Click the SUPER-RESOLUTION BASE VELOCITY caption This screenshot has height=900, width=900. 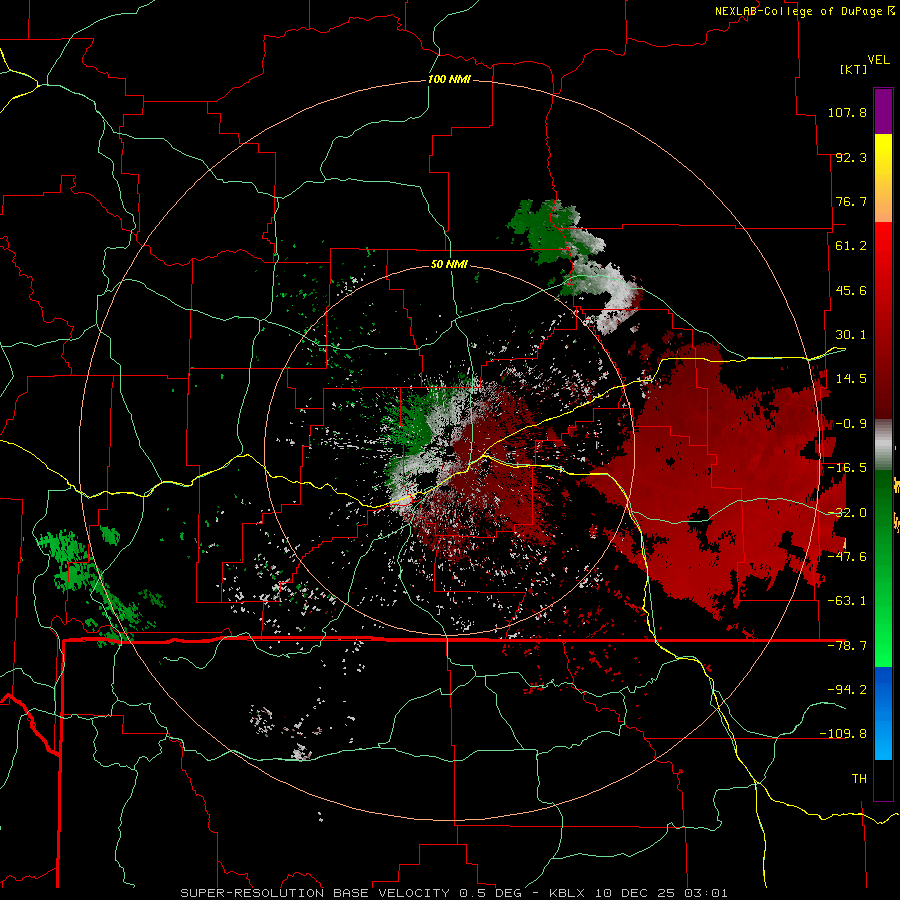tap(315, 893)
